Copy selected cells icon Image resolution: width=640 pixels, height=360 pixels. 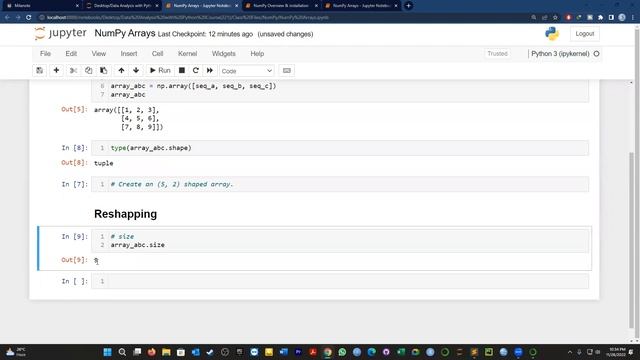pyautogui.click(x=89, y=71)
